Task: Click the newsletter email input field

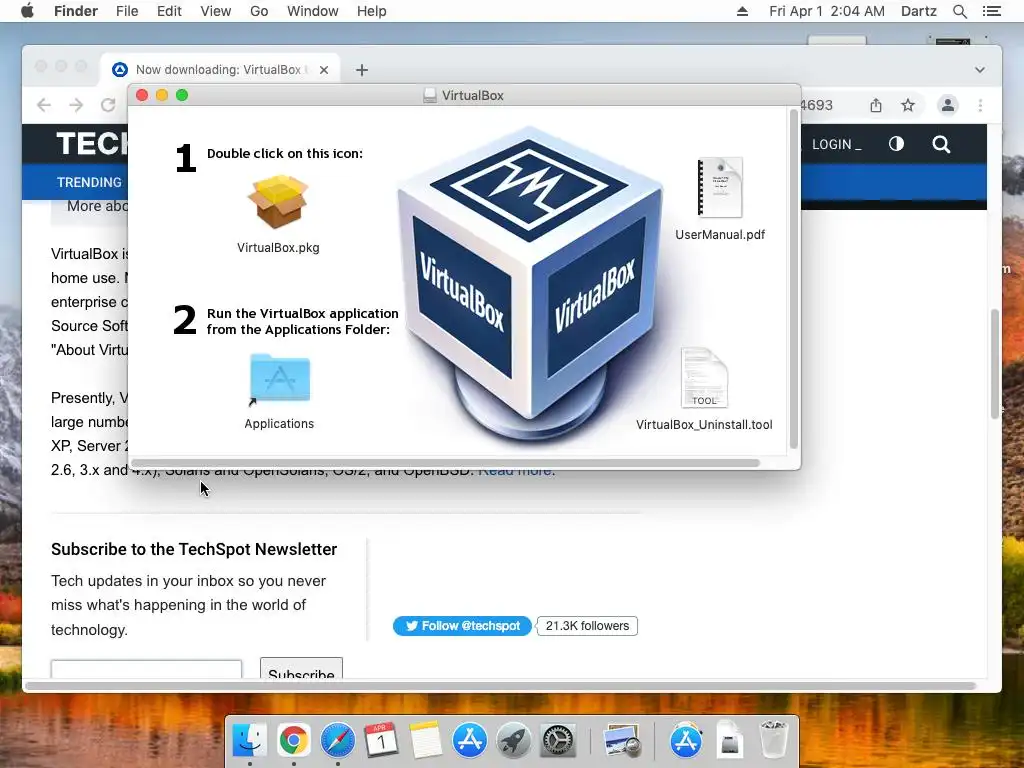Action: click(146, 670)
